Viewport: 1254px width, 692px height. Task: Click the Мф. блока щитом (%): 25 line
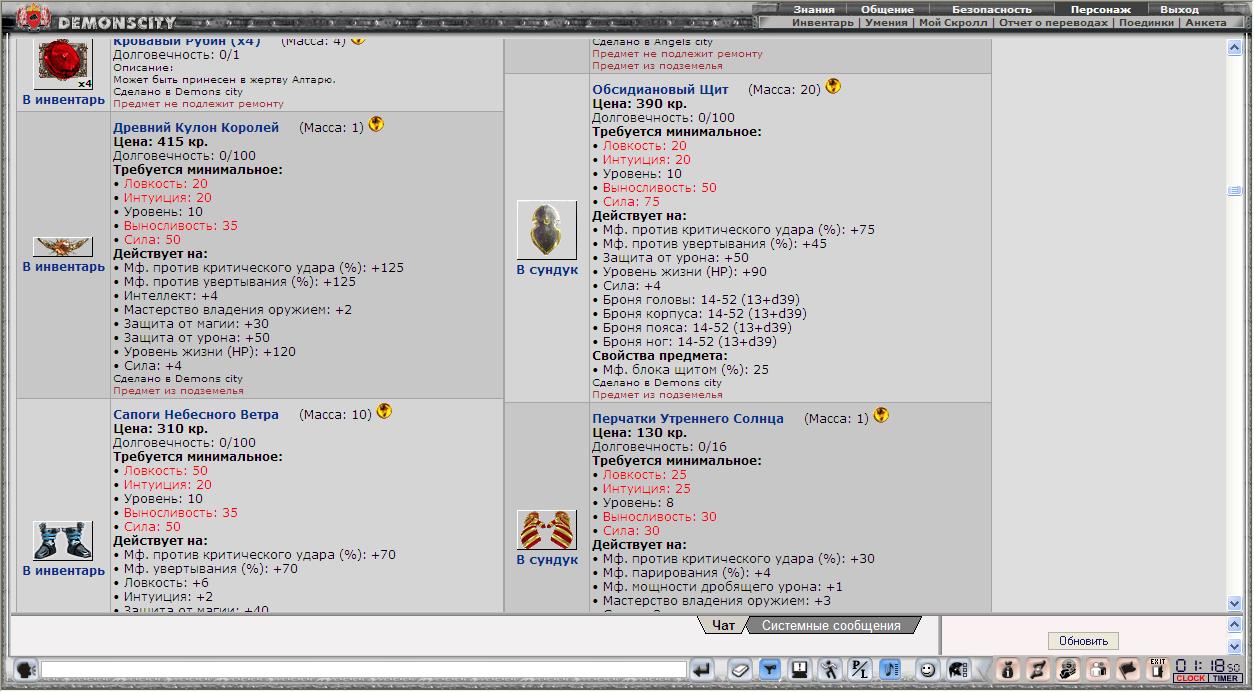[681, 370]
